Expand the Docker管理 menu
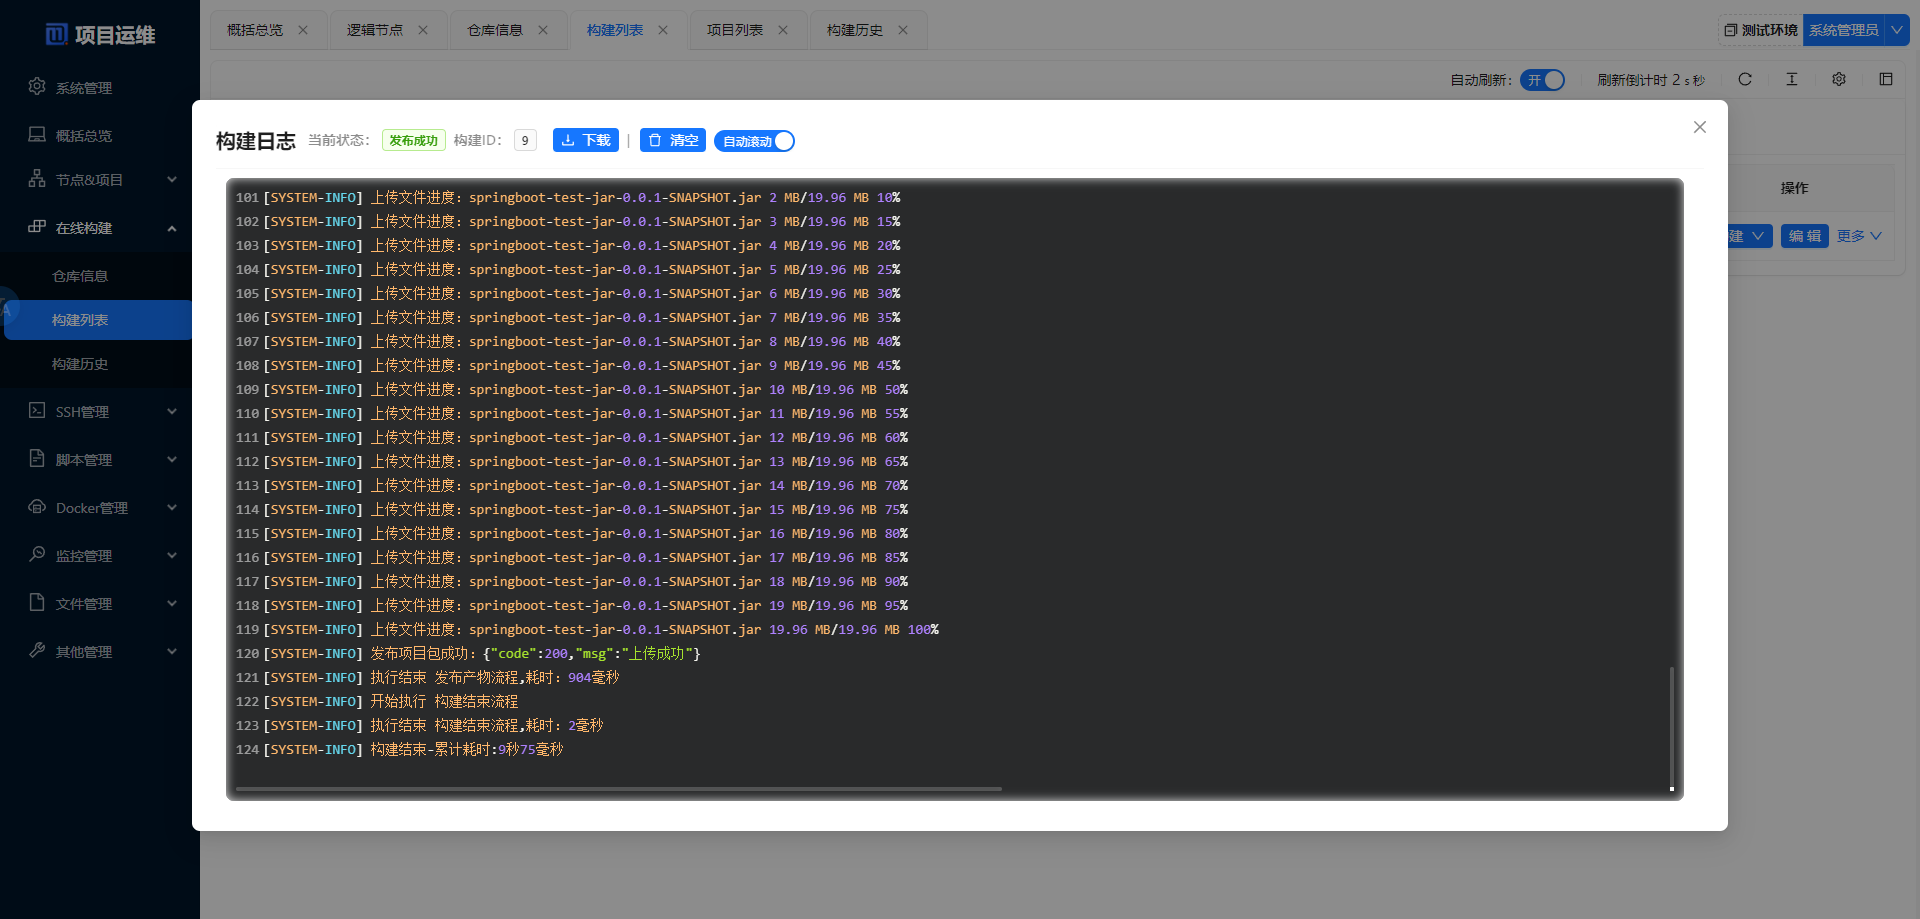Screen dimensions: 1920x919 pos(100,508)
